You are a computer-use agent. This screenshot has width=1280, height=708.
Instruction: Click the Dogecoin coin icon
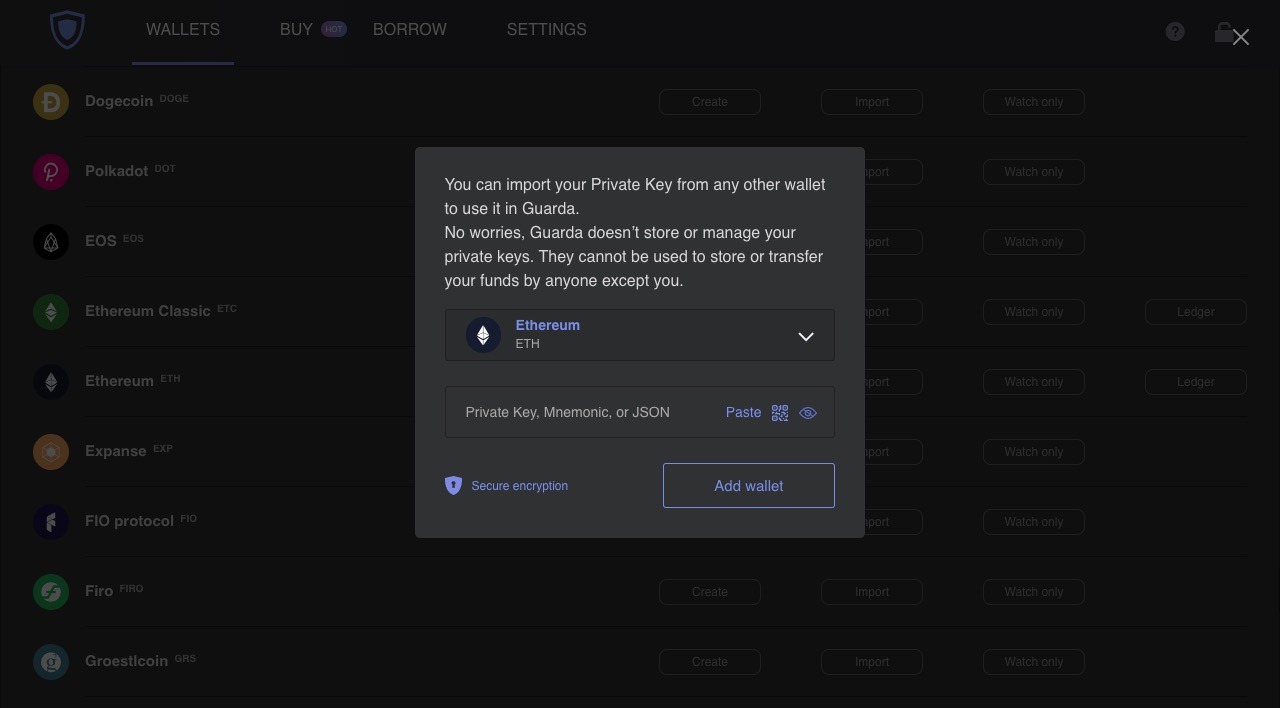51,102
